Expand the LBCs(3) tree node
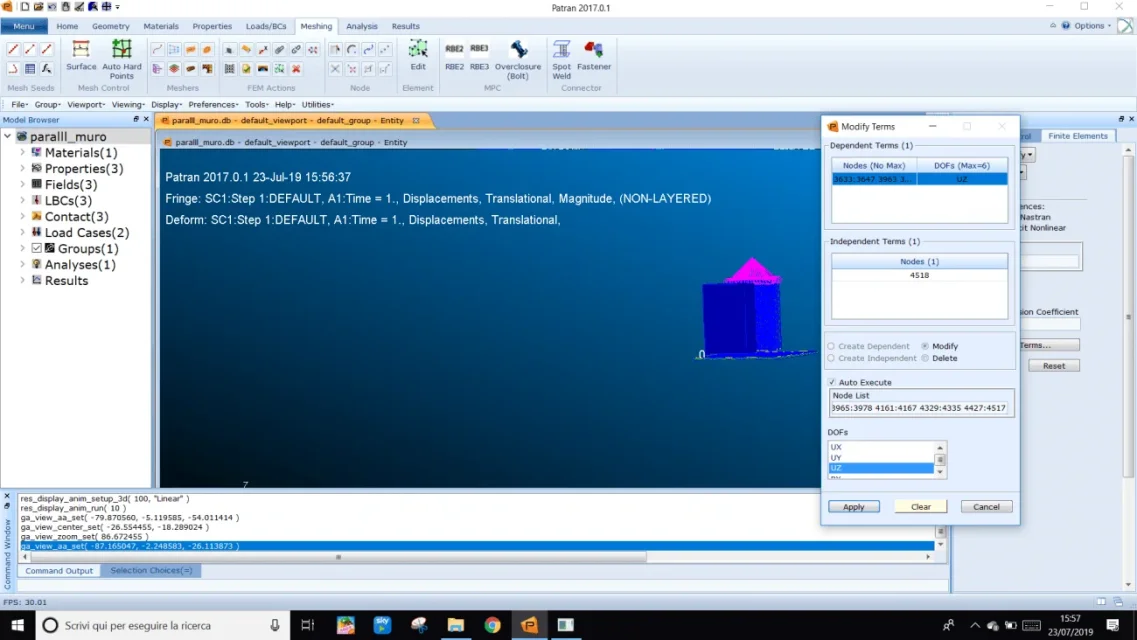This screenshot has height=640, width=1137. [x=22, y=200]
